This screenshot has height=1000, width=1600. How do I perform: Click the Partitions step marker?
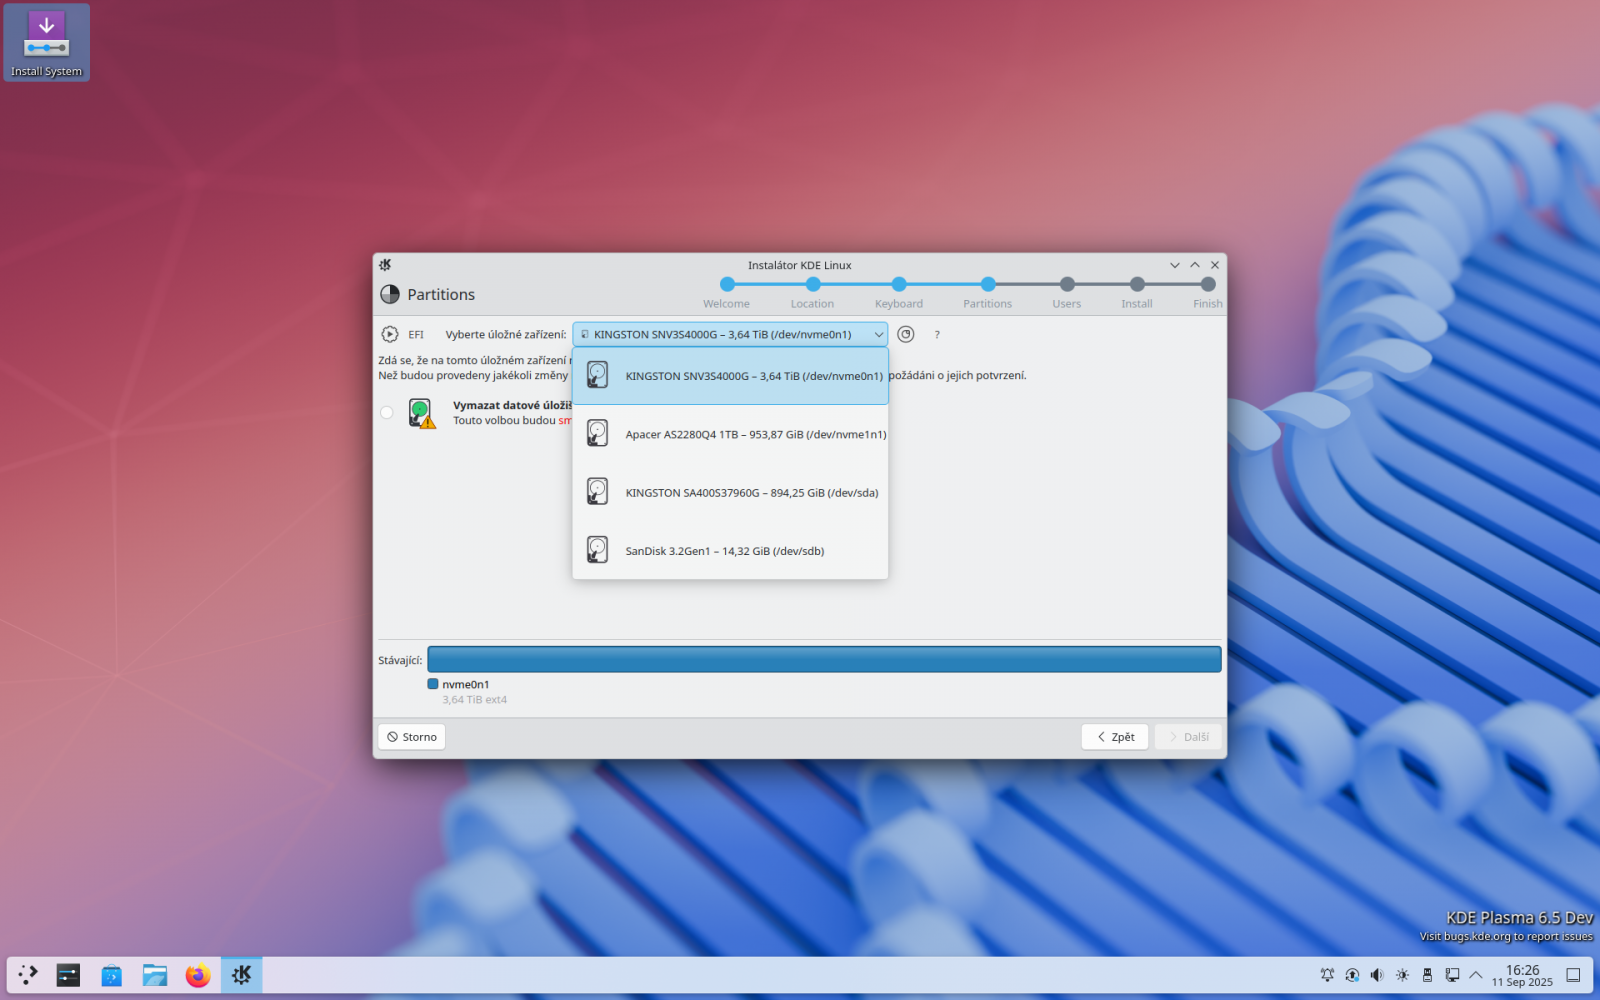tap(988, 284)
